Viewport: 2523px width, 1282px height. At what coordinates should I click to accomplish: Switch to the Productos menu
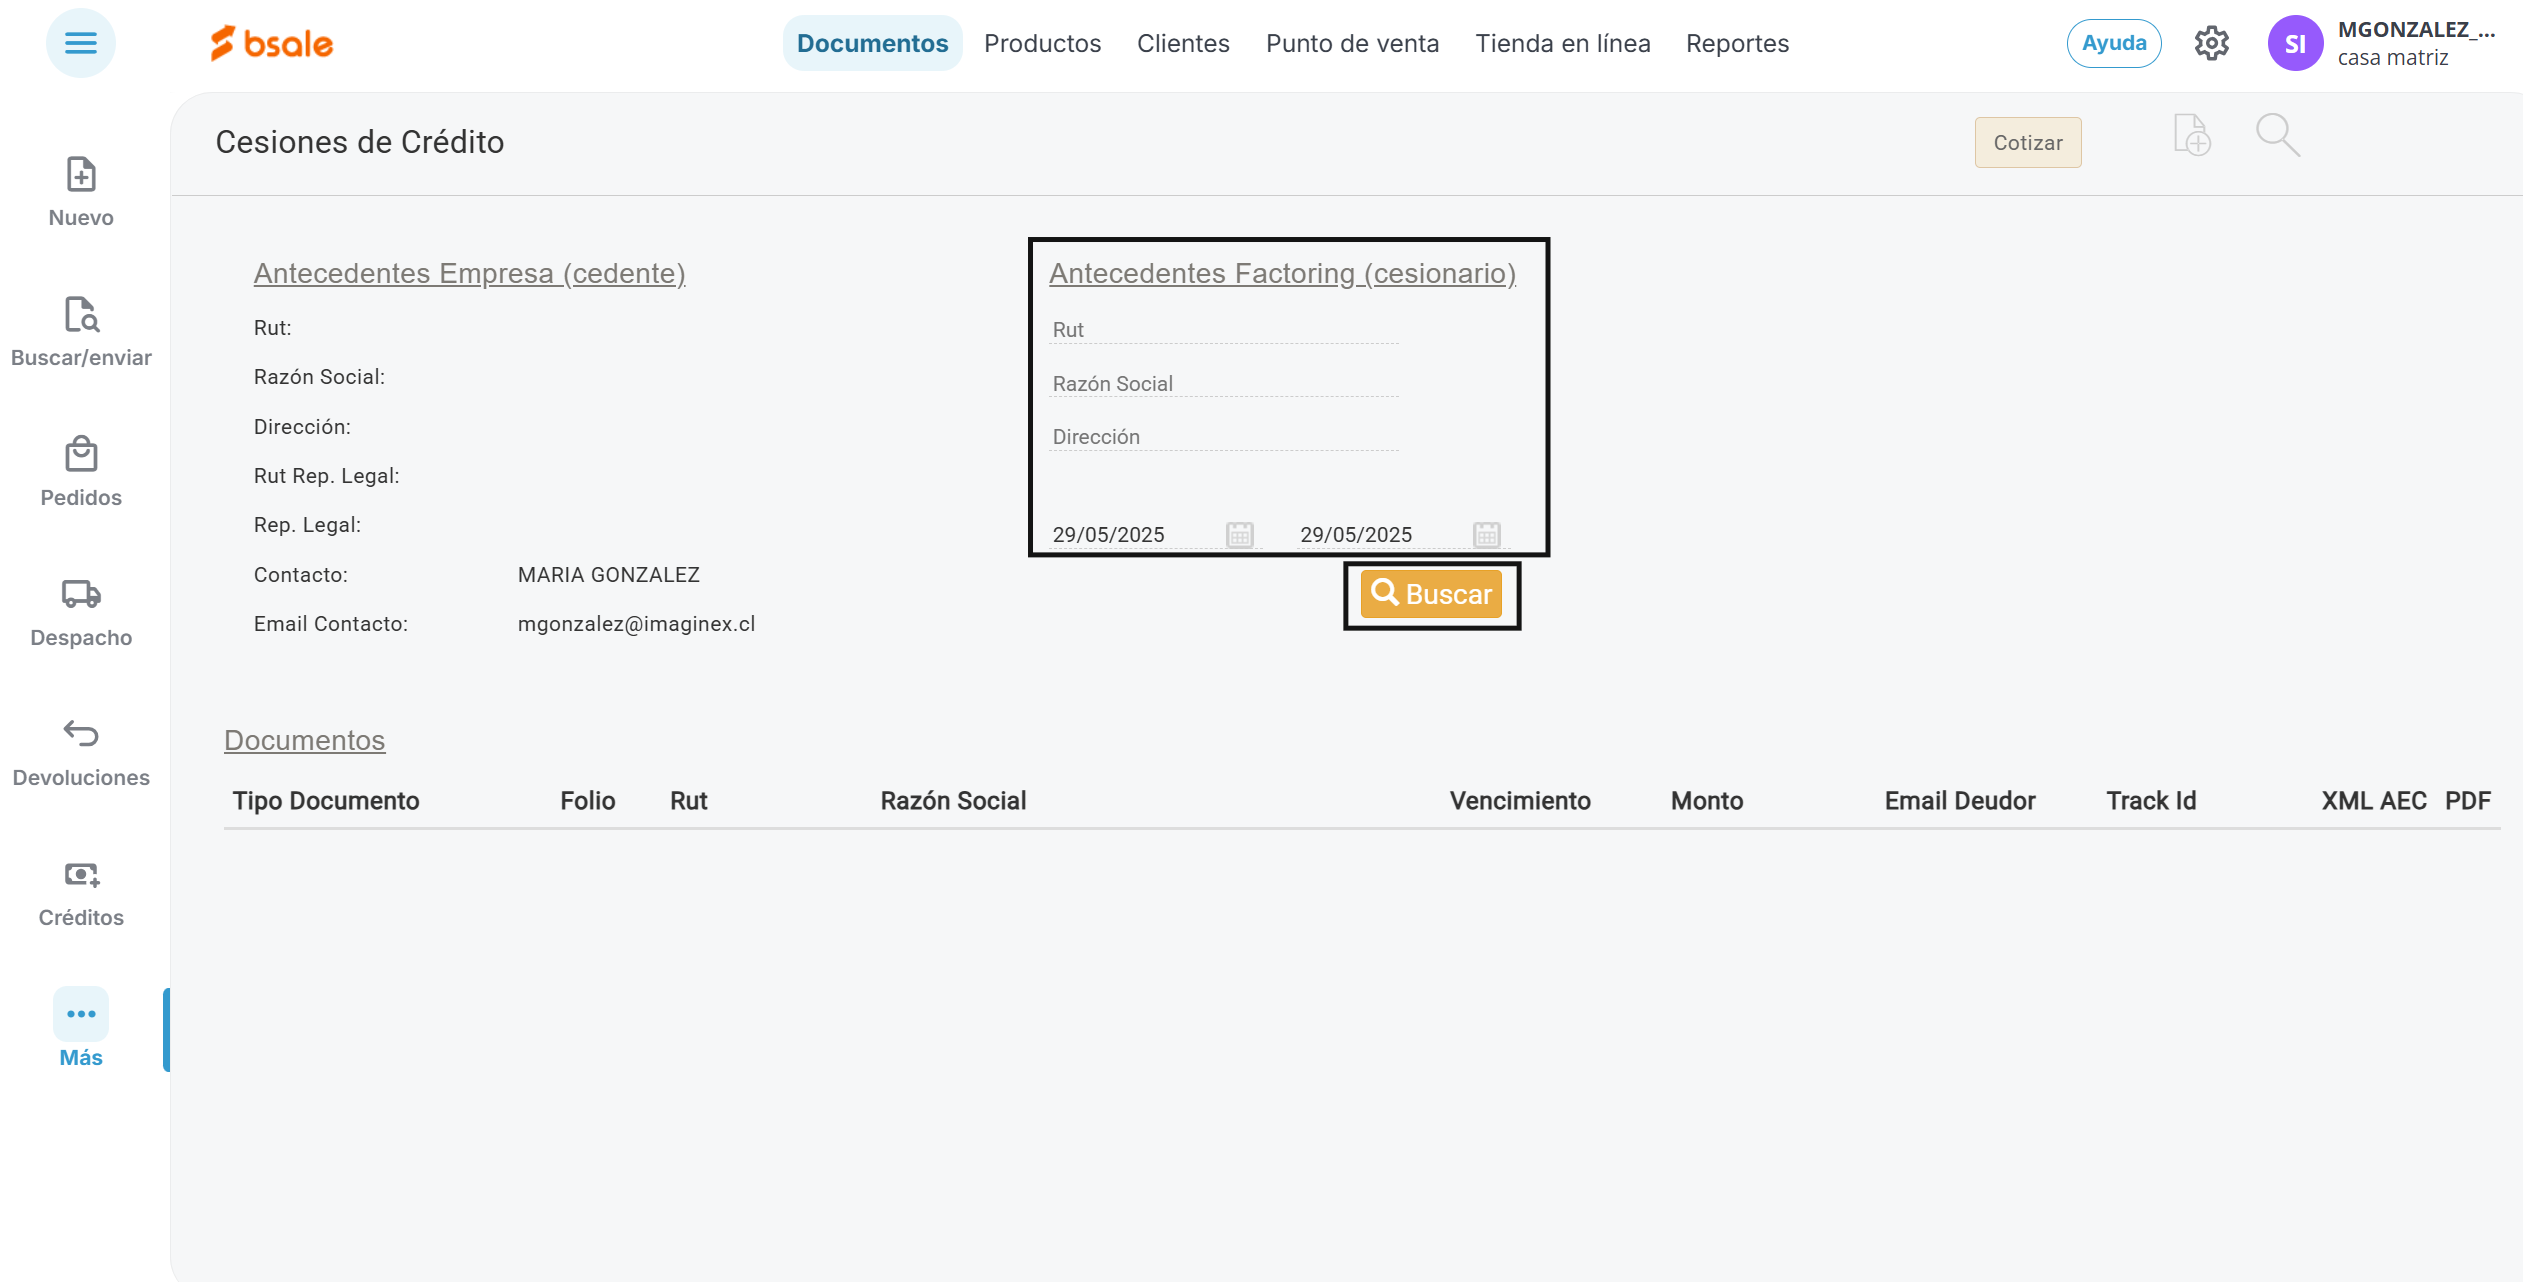click(1042, 43)
